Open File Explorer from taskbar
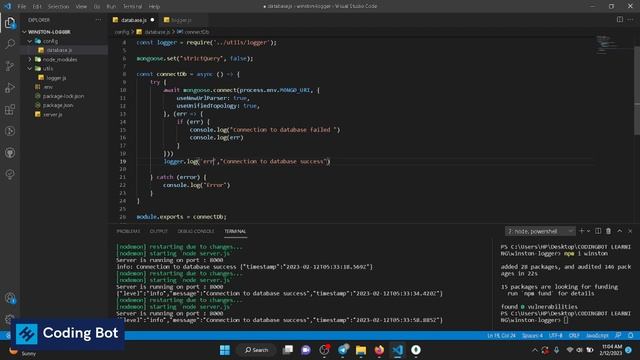The height and width of the screenshot is (360, 640). [x=361, y=350]
